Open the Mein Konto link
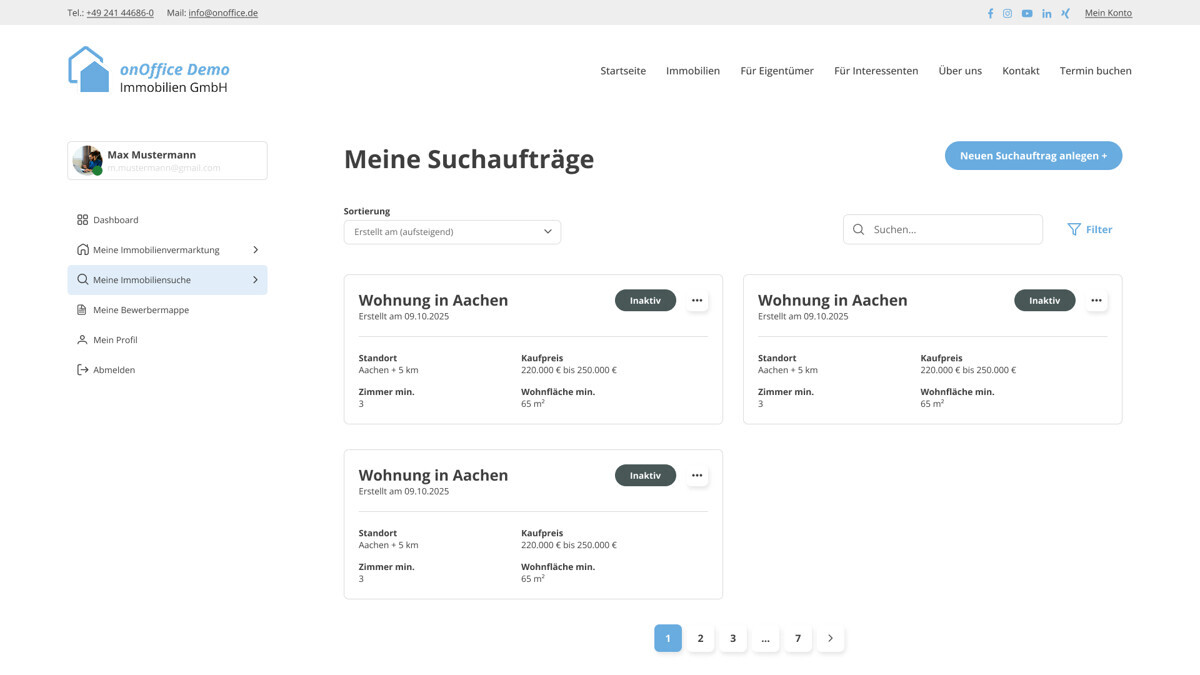This screenshot has width=1200, height=675. tap(1108, 13)
